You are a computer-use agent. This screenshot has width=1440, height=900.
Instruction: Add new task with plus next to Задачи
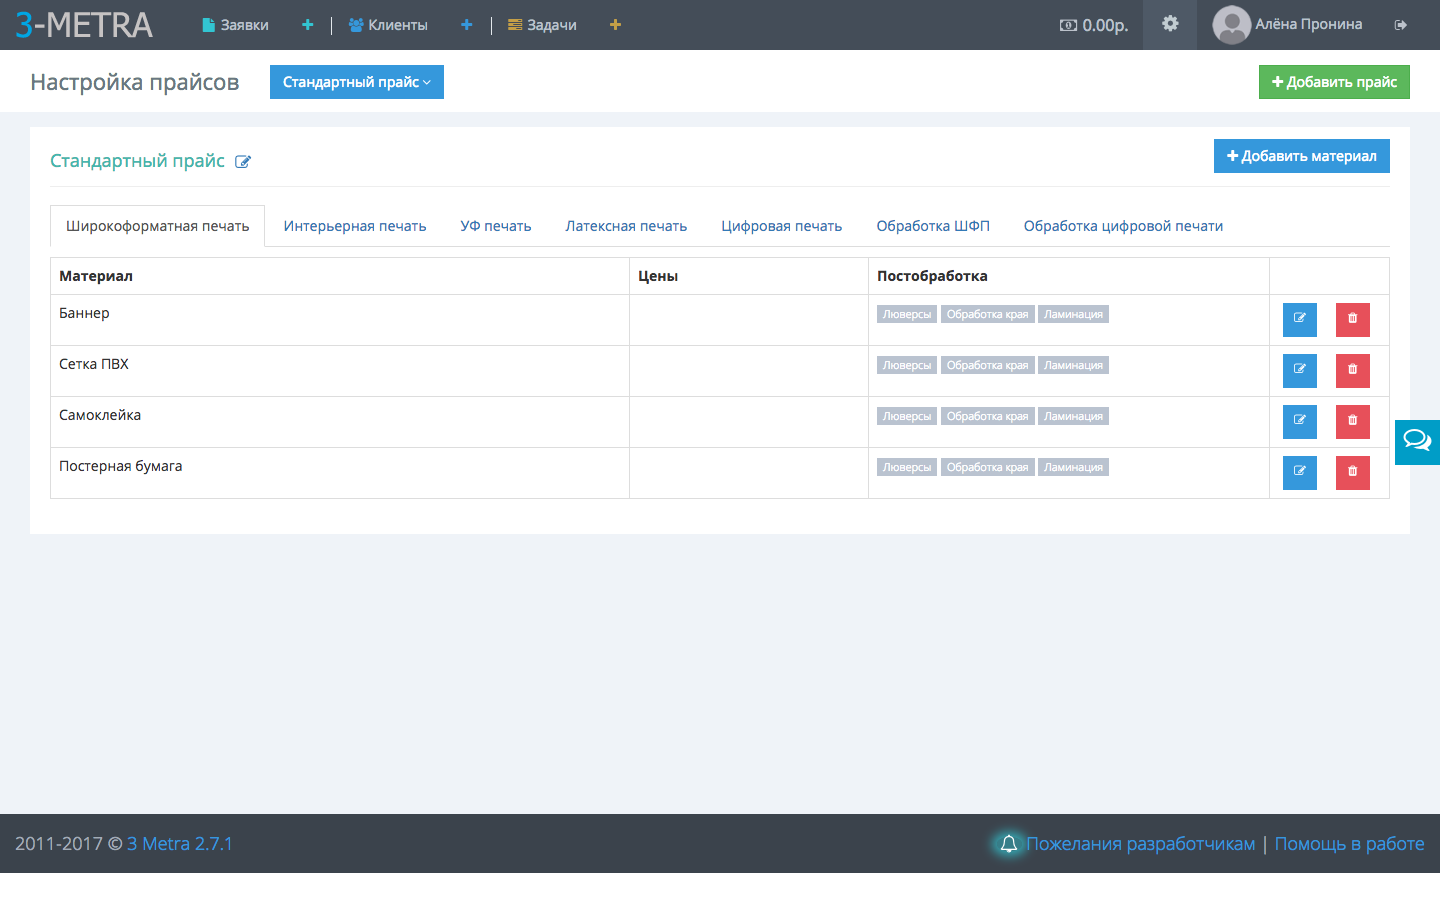point(615,25)
